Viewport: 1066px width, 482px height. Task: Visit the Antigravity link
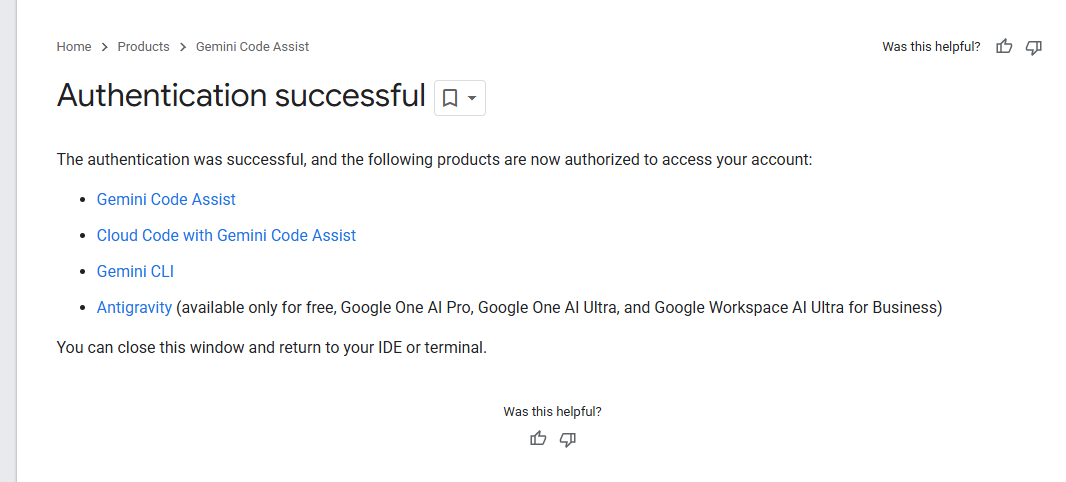coord(134,307)
